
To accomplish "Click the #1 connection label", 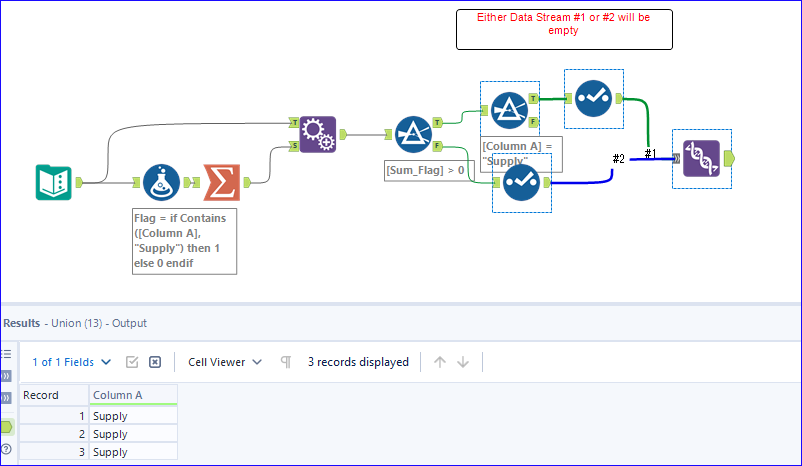I will point(650,153).
